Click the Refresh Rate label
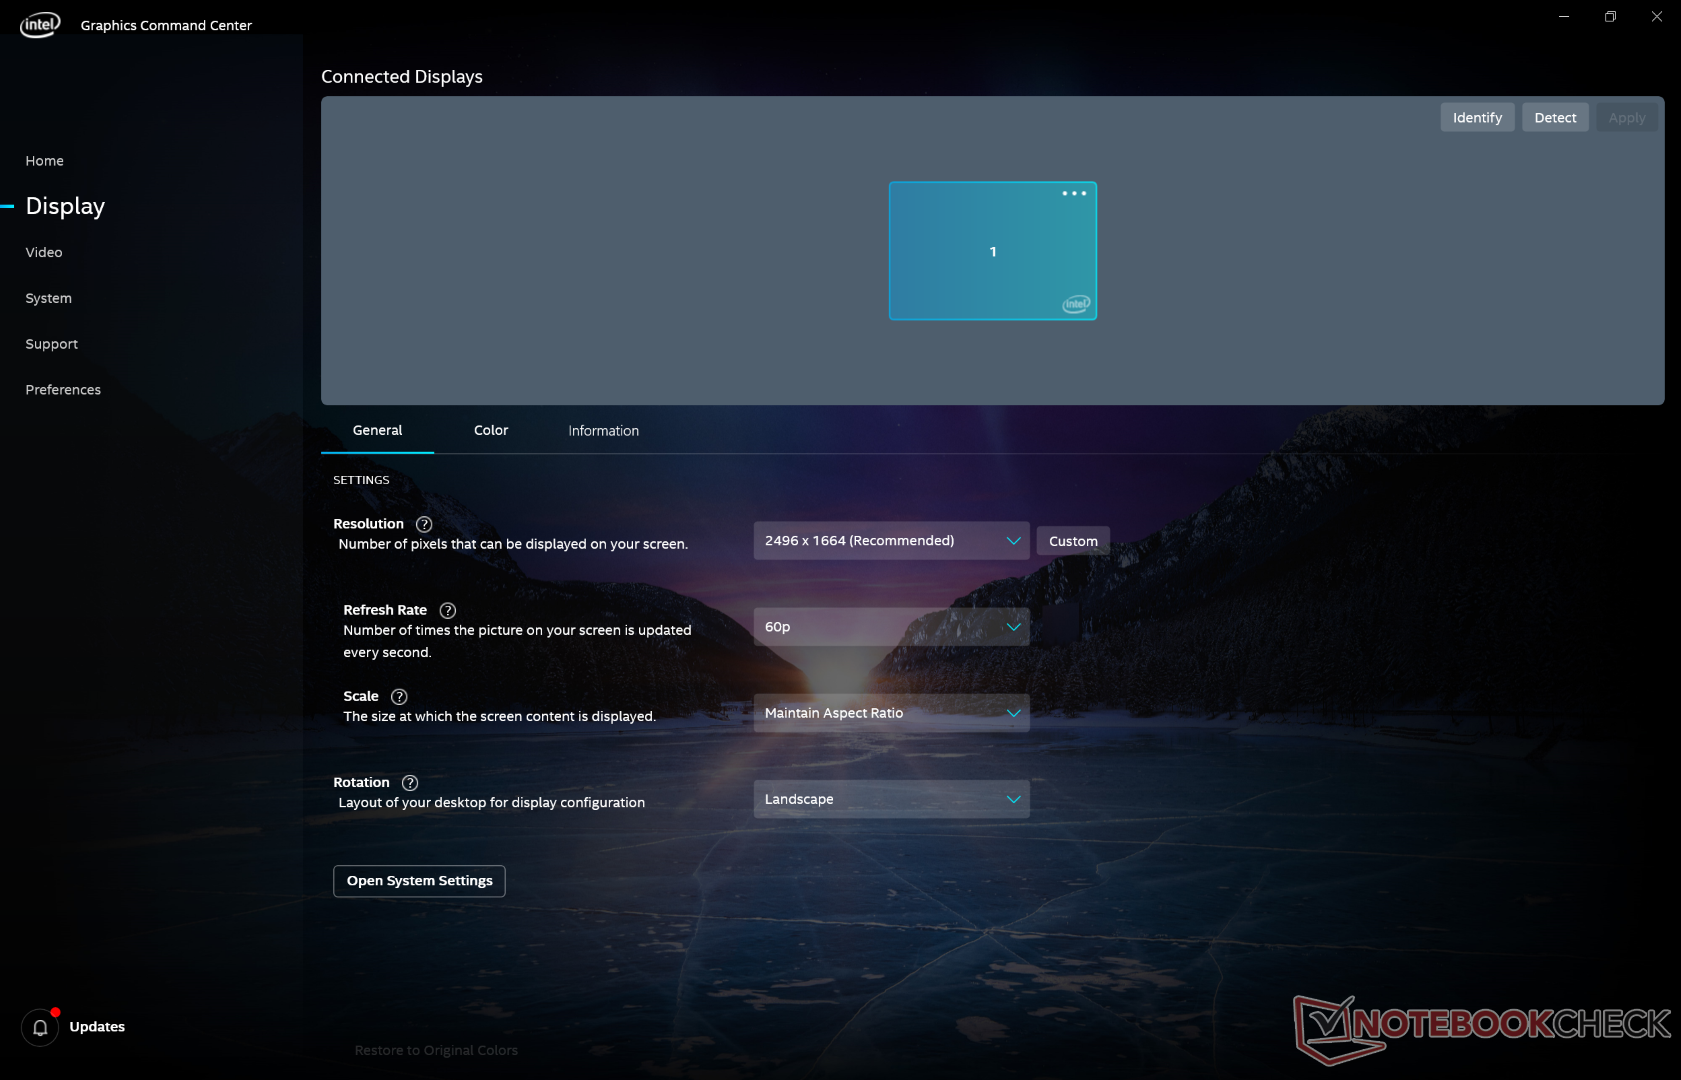 (385, 610)
